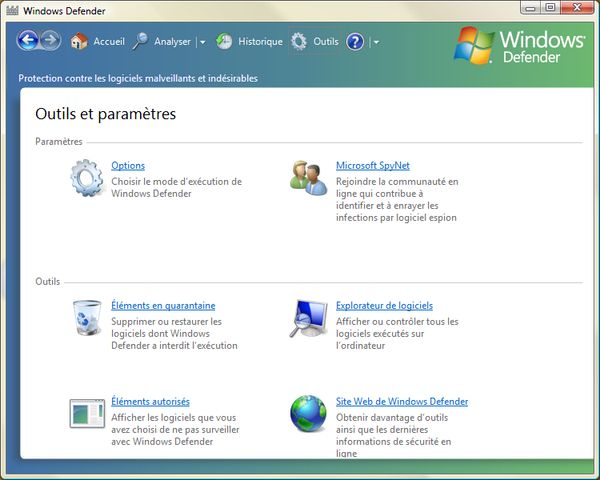Expand the dropdown arrow next to Analyser
Image resolution: width=600 pixels, height=480 pixels.
[x=202, y=42]
